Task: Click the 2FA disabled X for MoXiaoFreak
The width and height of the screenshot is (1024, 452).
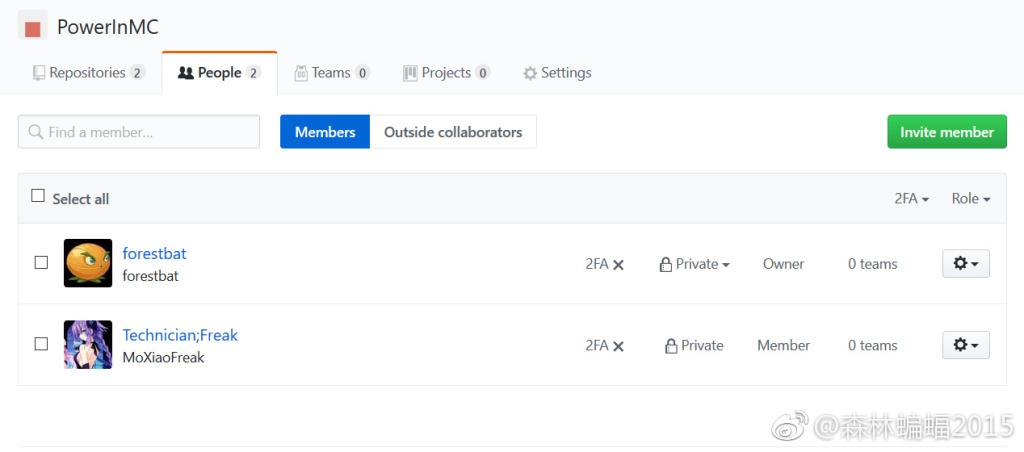Action: pos(618,346)
